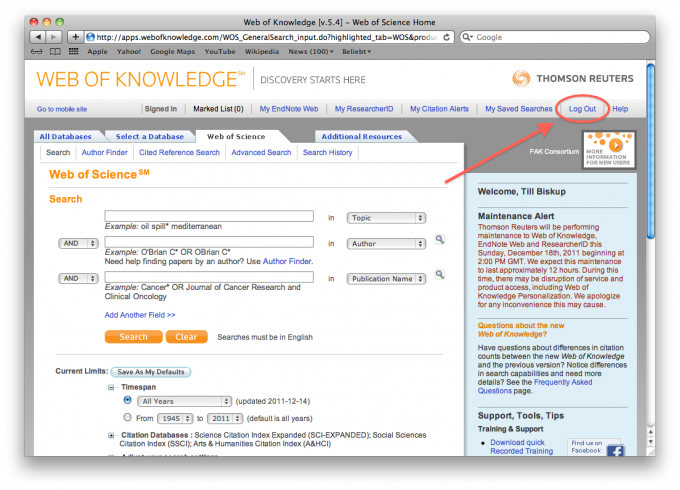Open the Reading List glasses icon

(36, 52)
